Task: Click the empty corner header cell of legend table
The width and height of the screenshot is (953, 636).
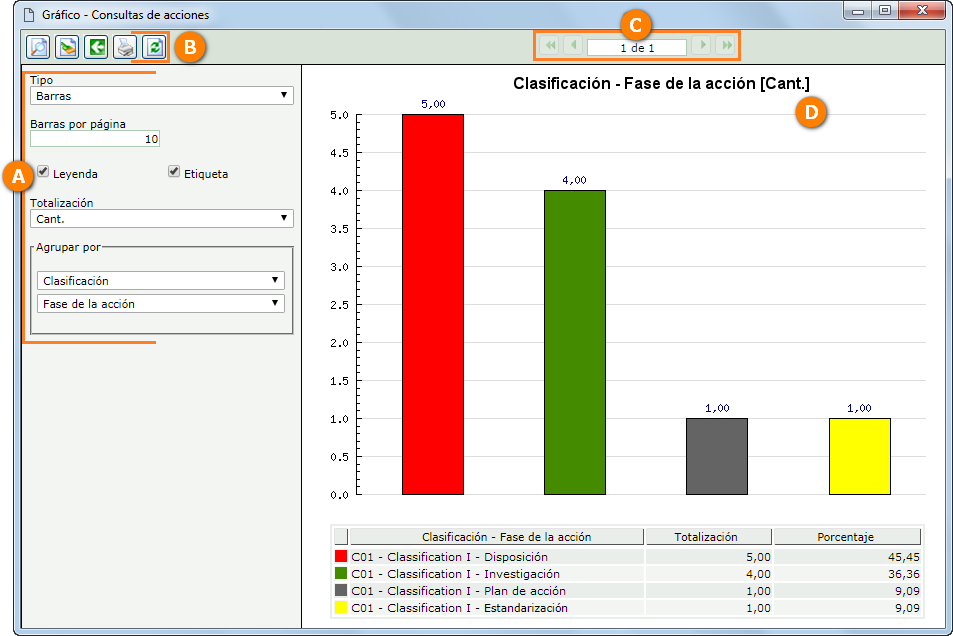Action: pyautogui.click(x=341, y=537)
